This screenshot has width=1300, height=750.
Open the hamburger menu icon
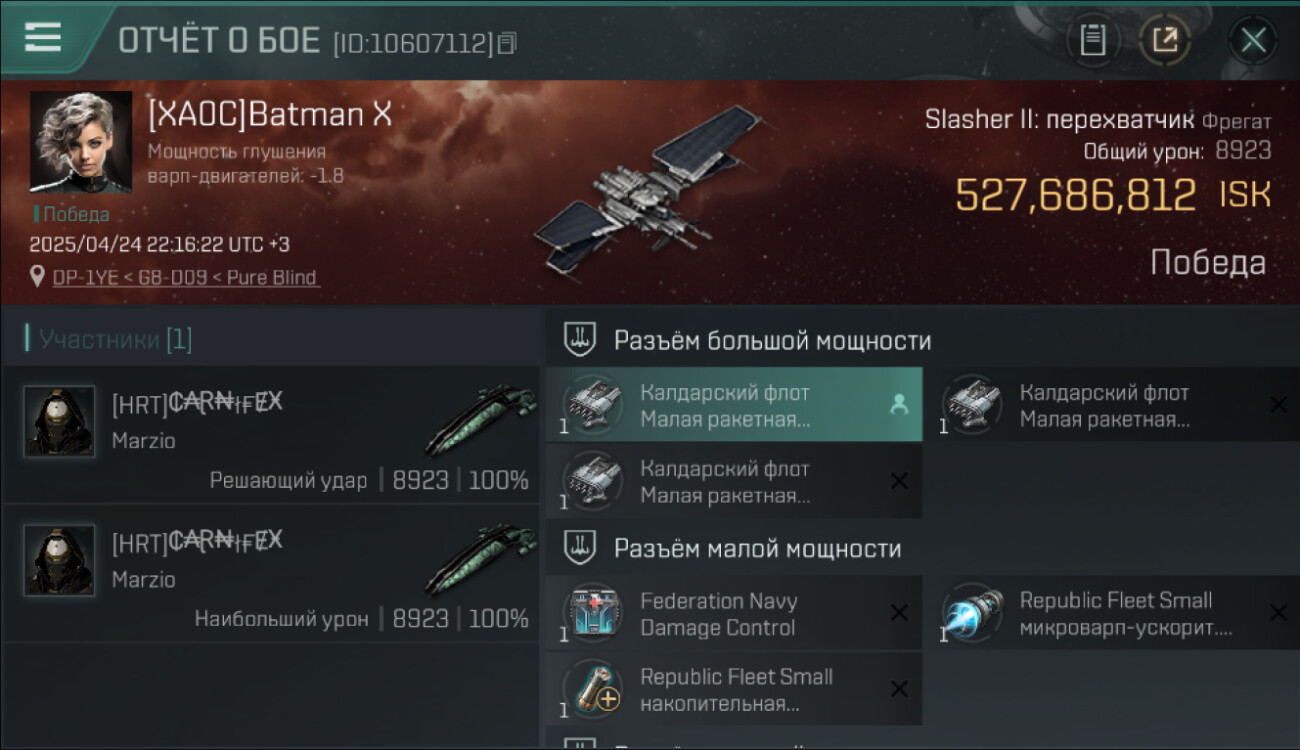43,37
